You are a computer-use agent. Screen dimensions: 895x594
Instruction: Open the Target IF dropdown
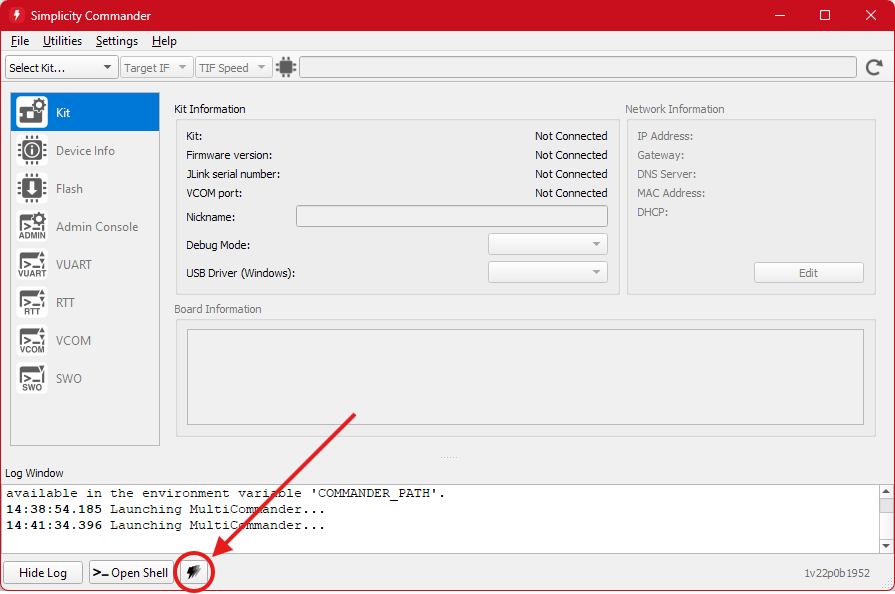(x=156, y=67)
